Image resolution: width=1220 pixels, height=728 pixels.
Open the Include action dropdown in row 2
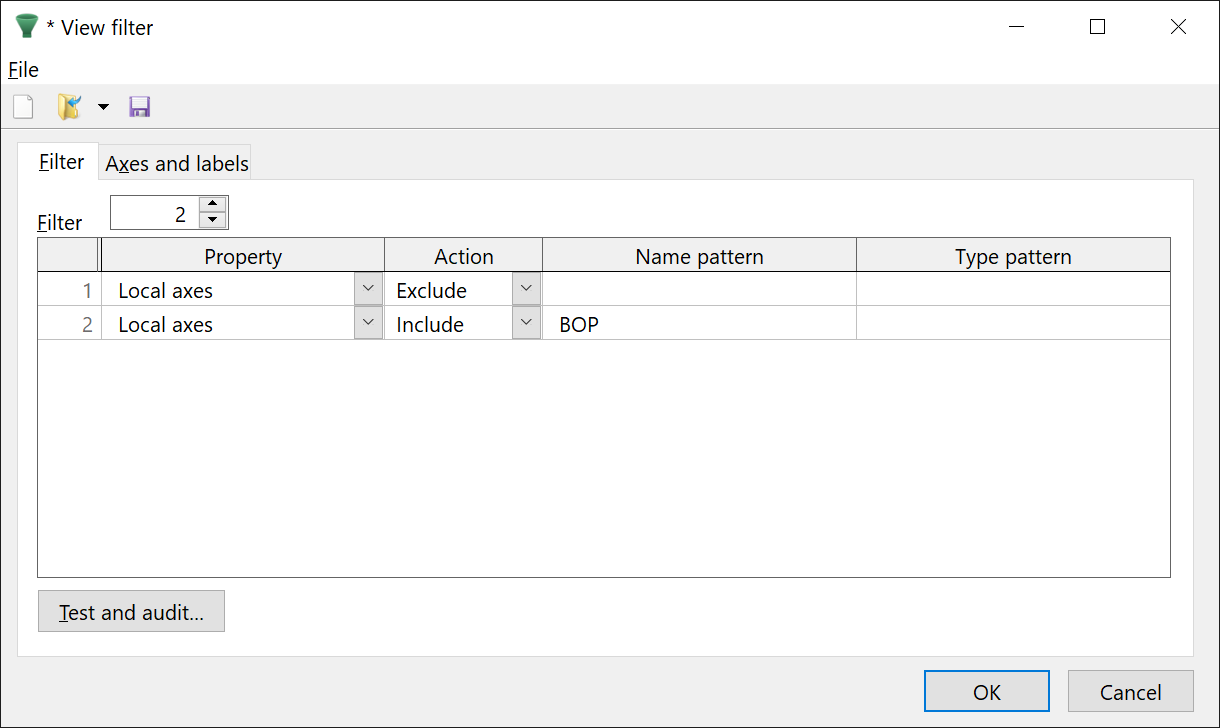click(x=526, y=324)
